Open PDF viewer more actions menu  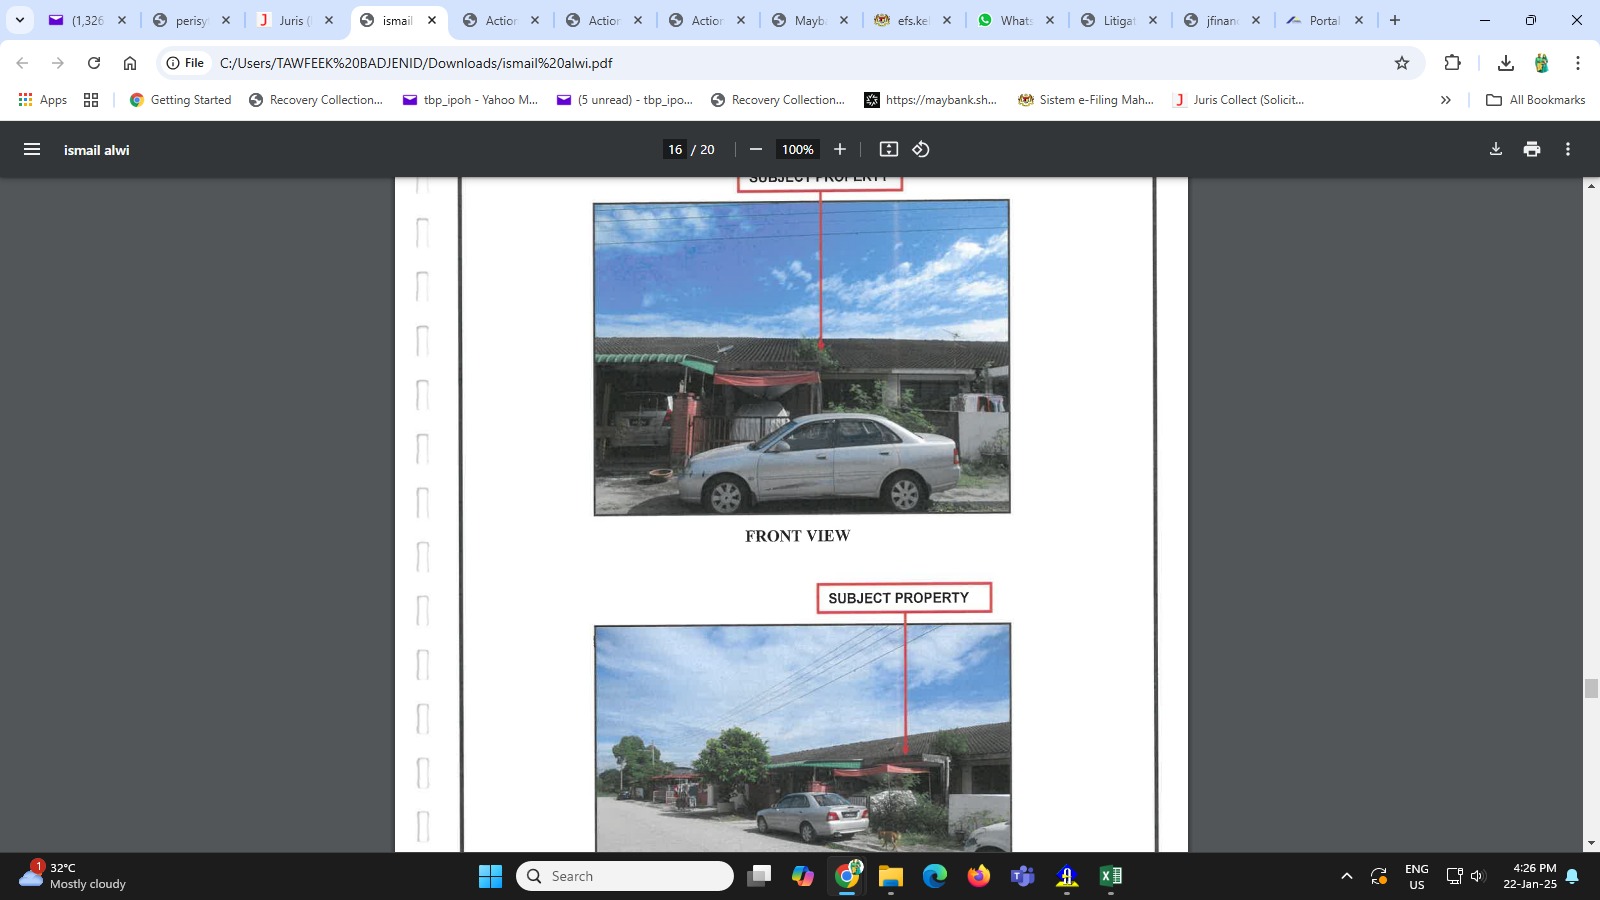point(1568,150)
